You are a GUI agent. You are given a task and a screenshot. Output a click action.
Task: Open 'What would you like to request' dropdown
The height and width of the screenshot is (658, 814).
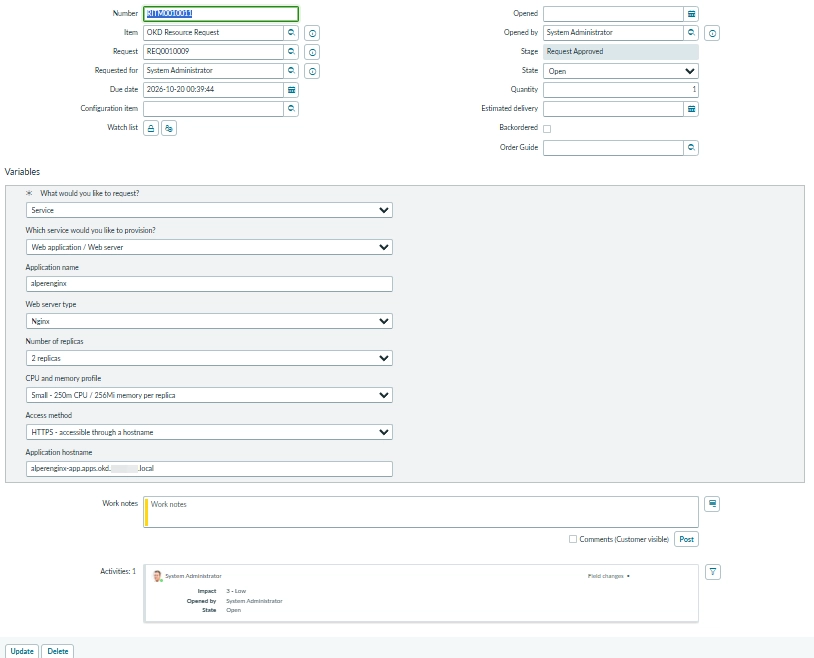(x=209, y=210)
